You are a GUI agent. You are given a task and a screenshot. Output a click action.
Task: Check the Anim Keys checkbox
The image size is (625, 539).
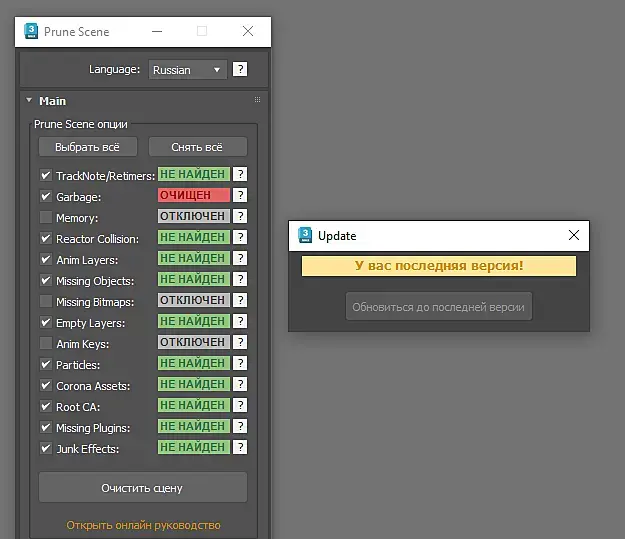(46, 343)
